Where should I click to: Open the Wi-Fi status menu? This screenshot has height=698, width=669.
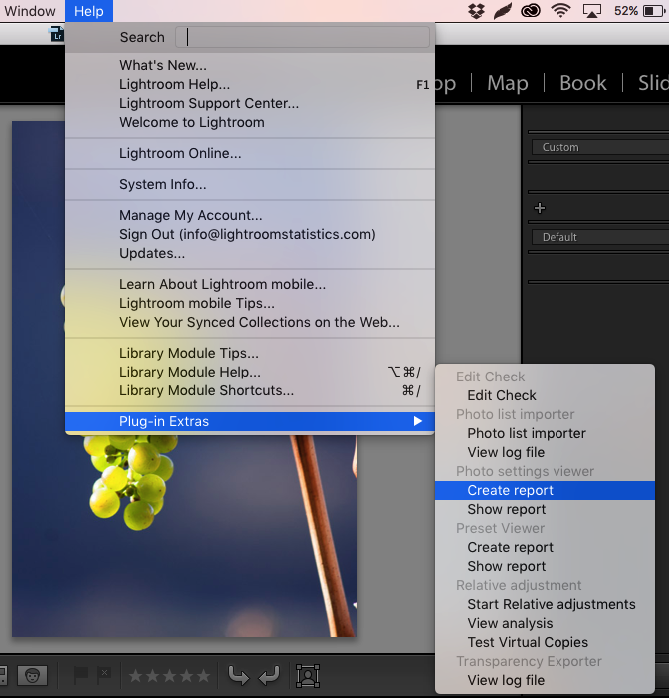(x=561, y=11)
